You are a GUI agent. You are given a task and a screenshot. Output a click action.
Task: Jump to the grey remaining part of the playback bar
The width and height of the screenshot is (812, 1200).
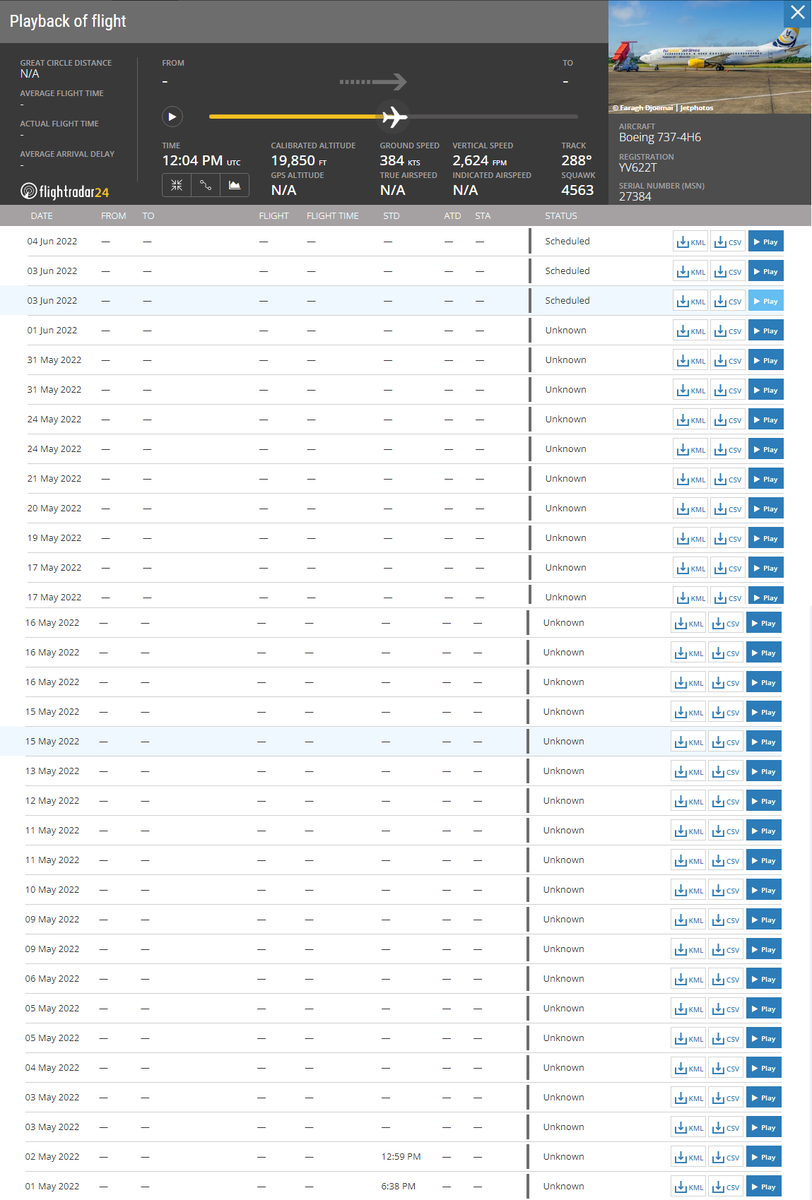[493, 117]
